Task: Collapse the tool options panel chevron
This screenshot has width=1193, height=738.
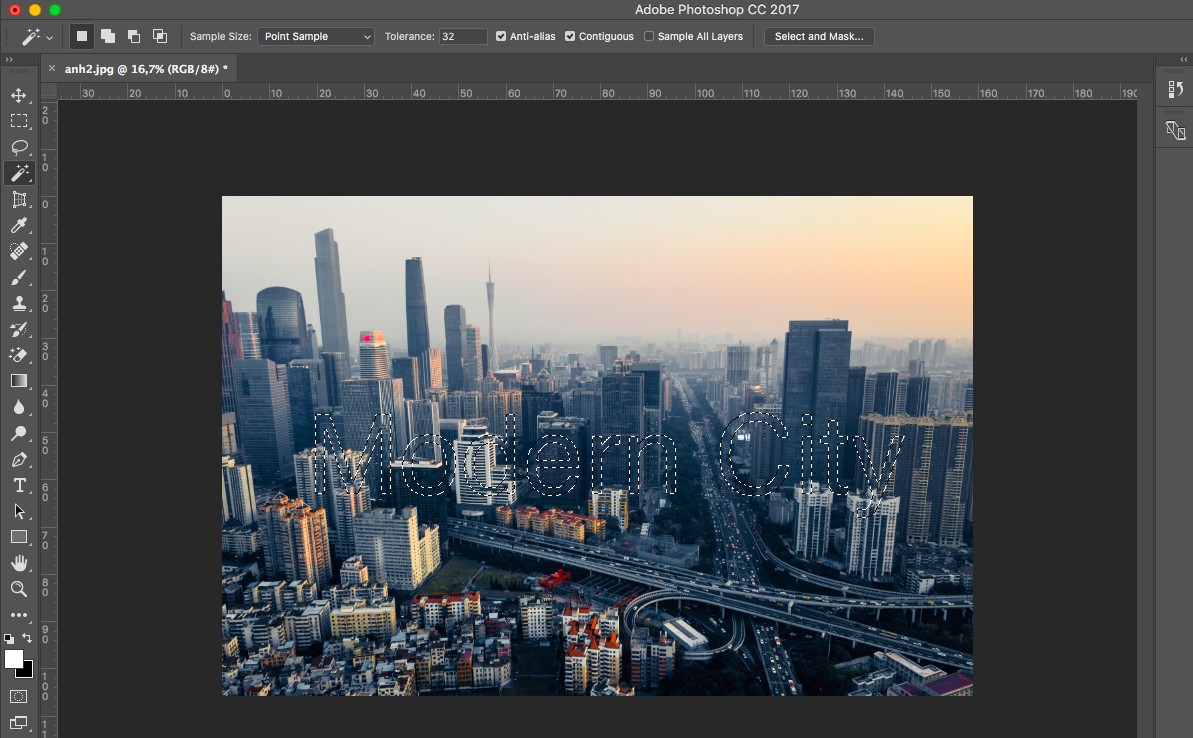Action: [11, 59]
